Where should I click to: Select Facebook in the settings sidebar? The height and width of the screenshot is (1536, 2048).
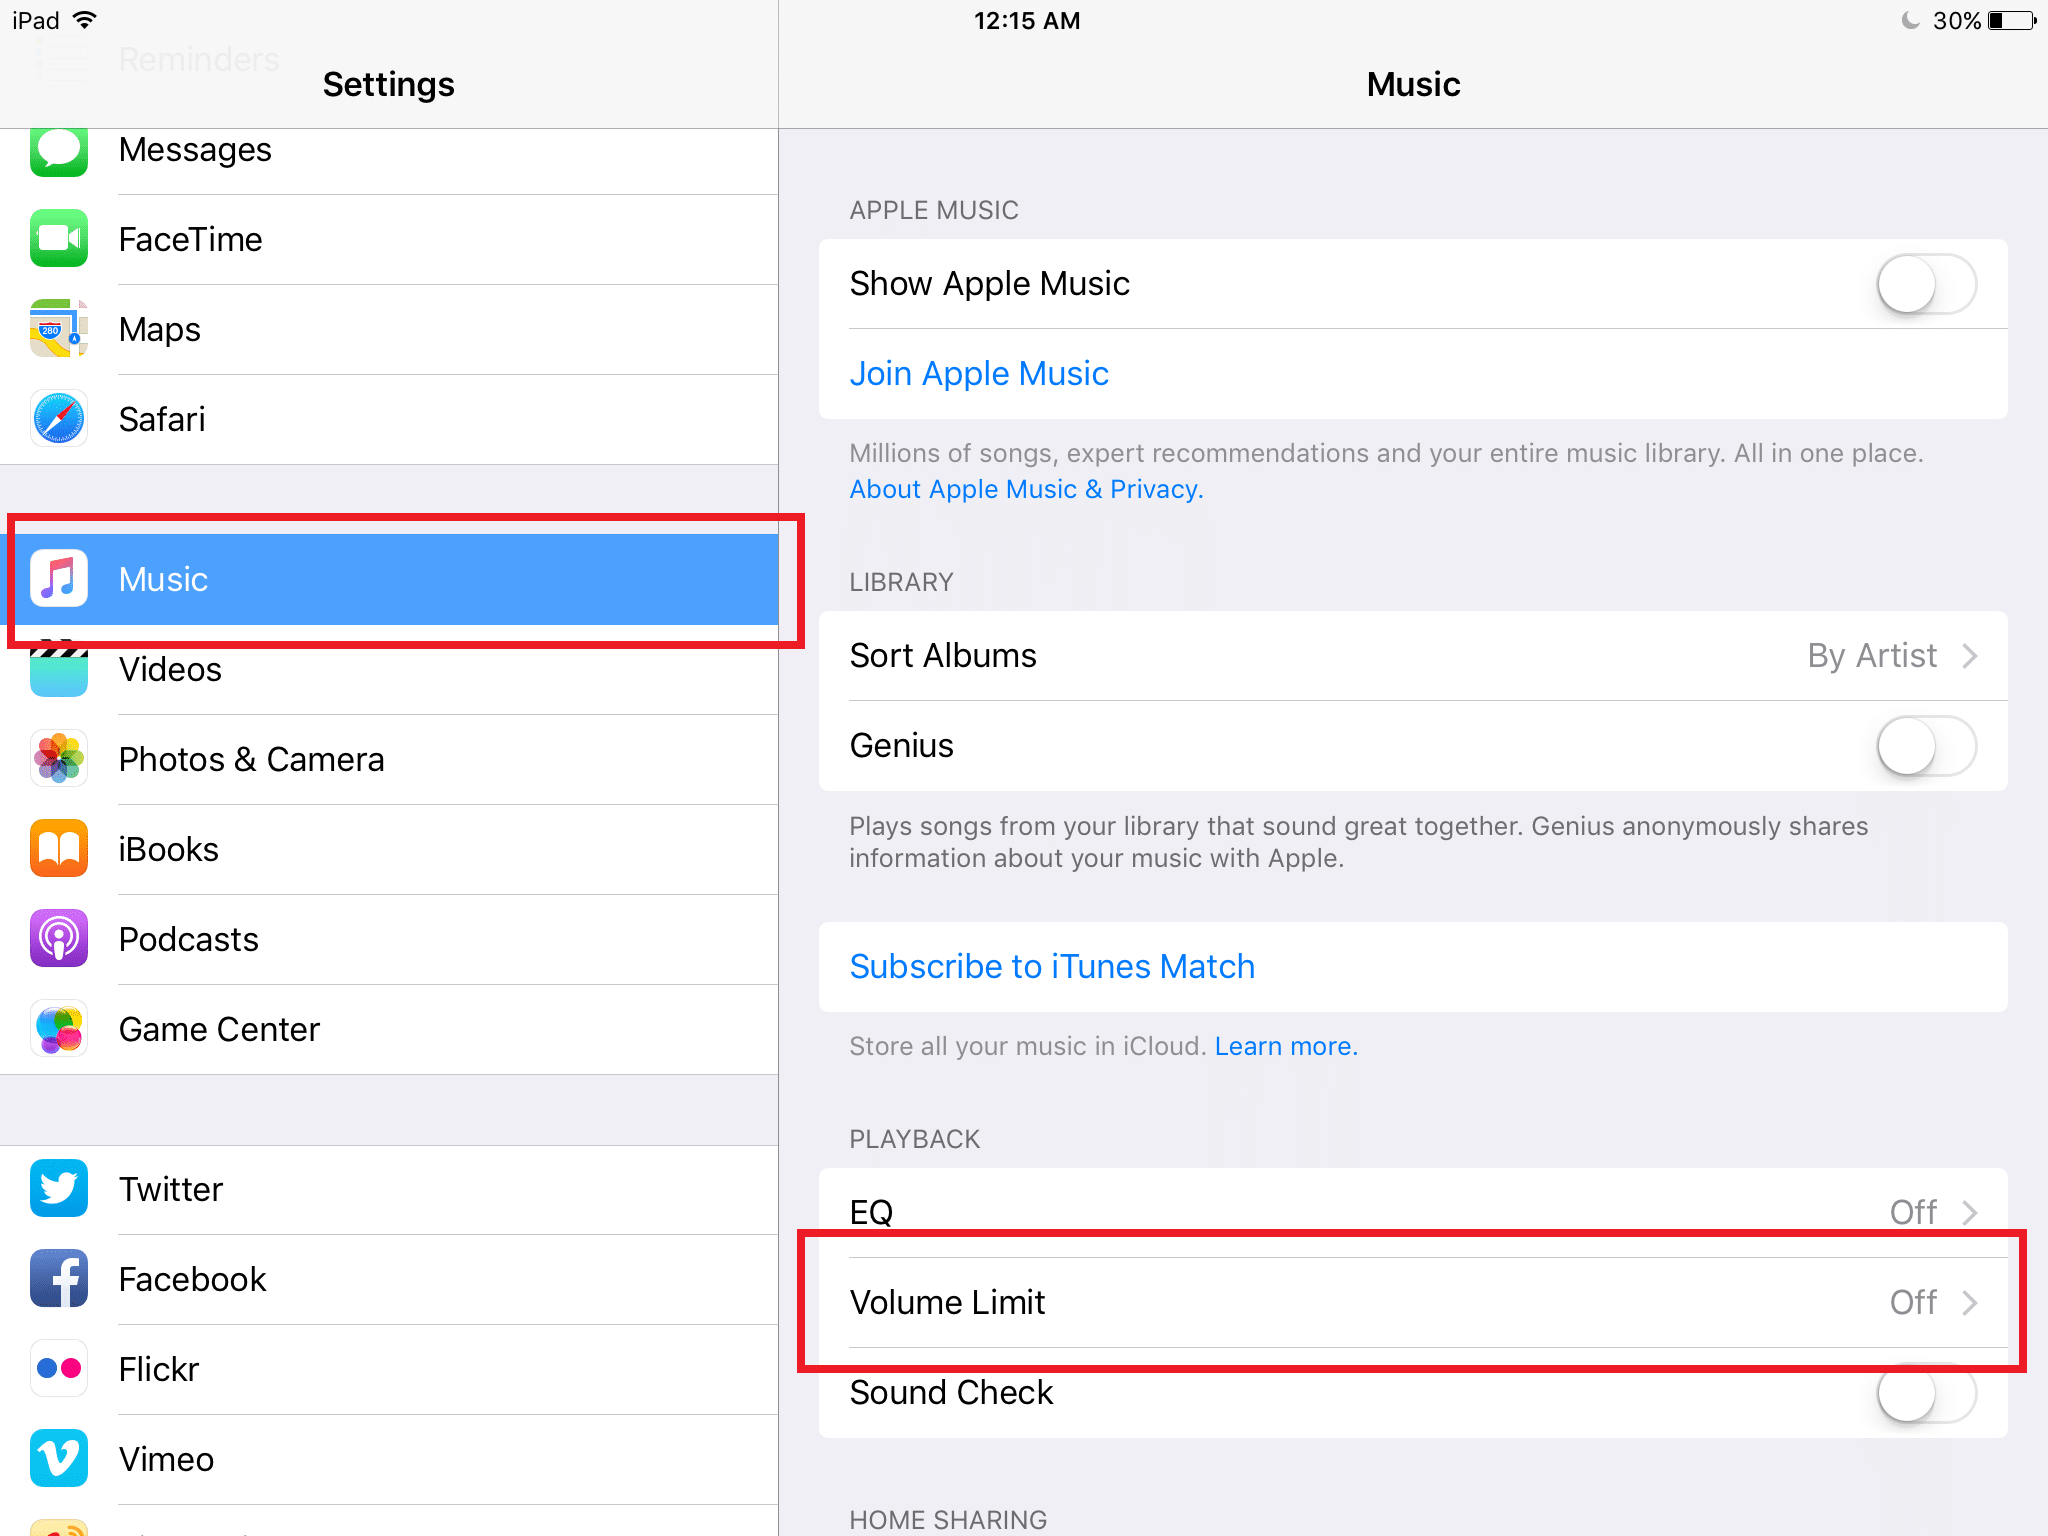193,1279
